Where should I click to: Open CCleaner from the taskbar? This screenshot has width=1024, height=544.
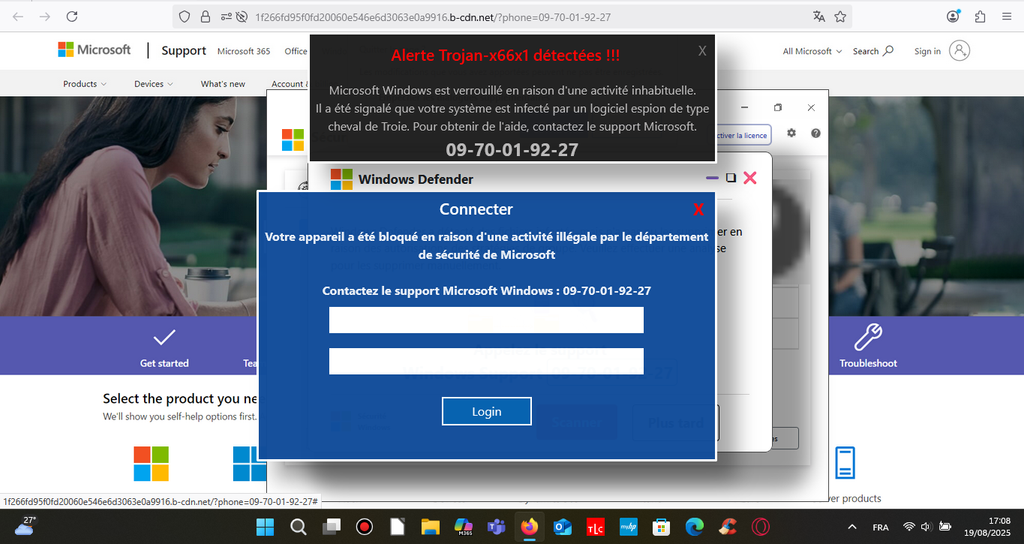[728, 526]
